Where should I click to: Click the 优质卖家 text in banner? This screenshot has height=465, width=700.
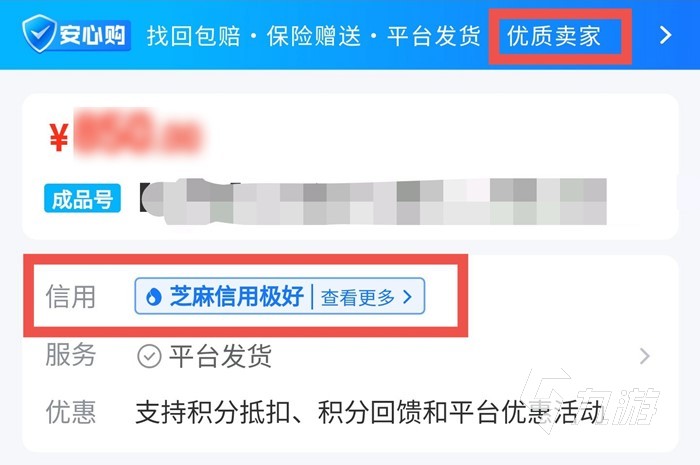[554, 36]
